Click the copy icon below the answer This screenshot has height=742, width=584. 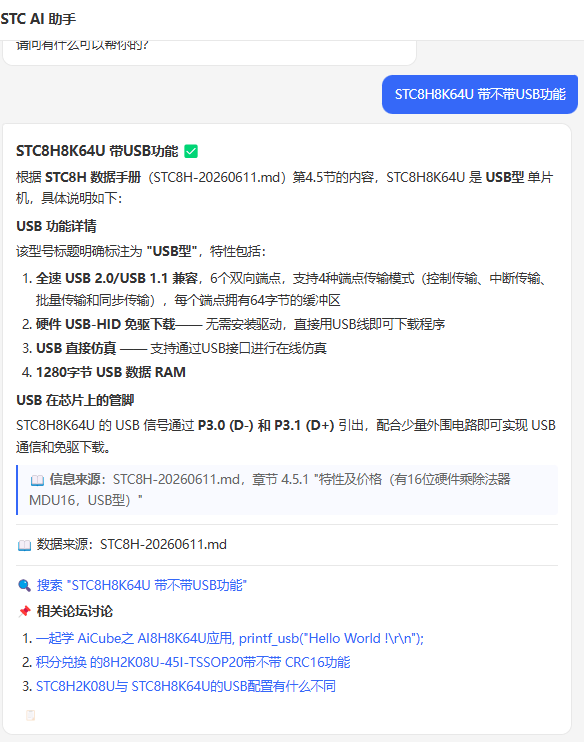coord(30,715)
